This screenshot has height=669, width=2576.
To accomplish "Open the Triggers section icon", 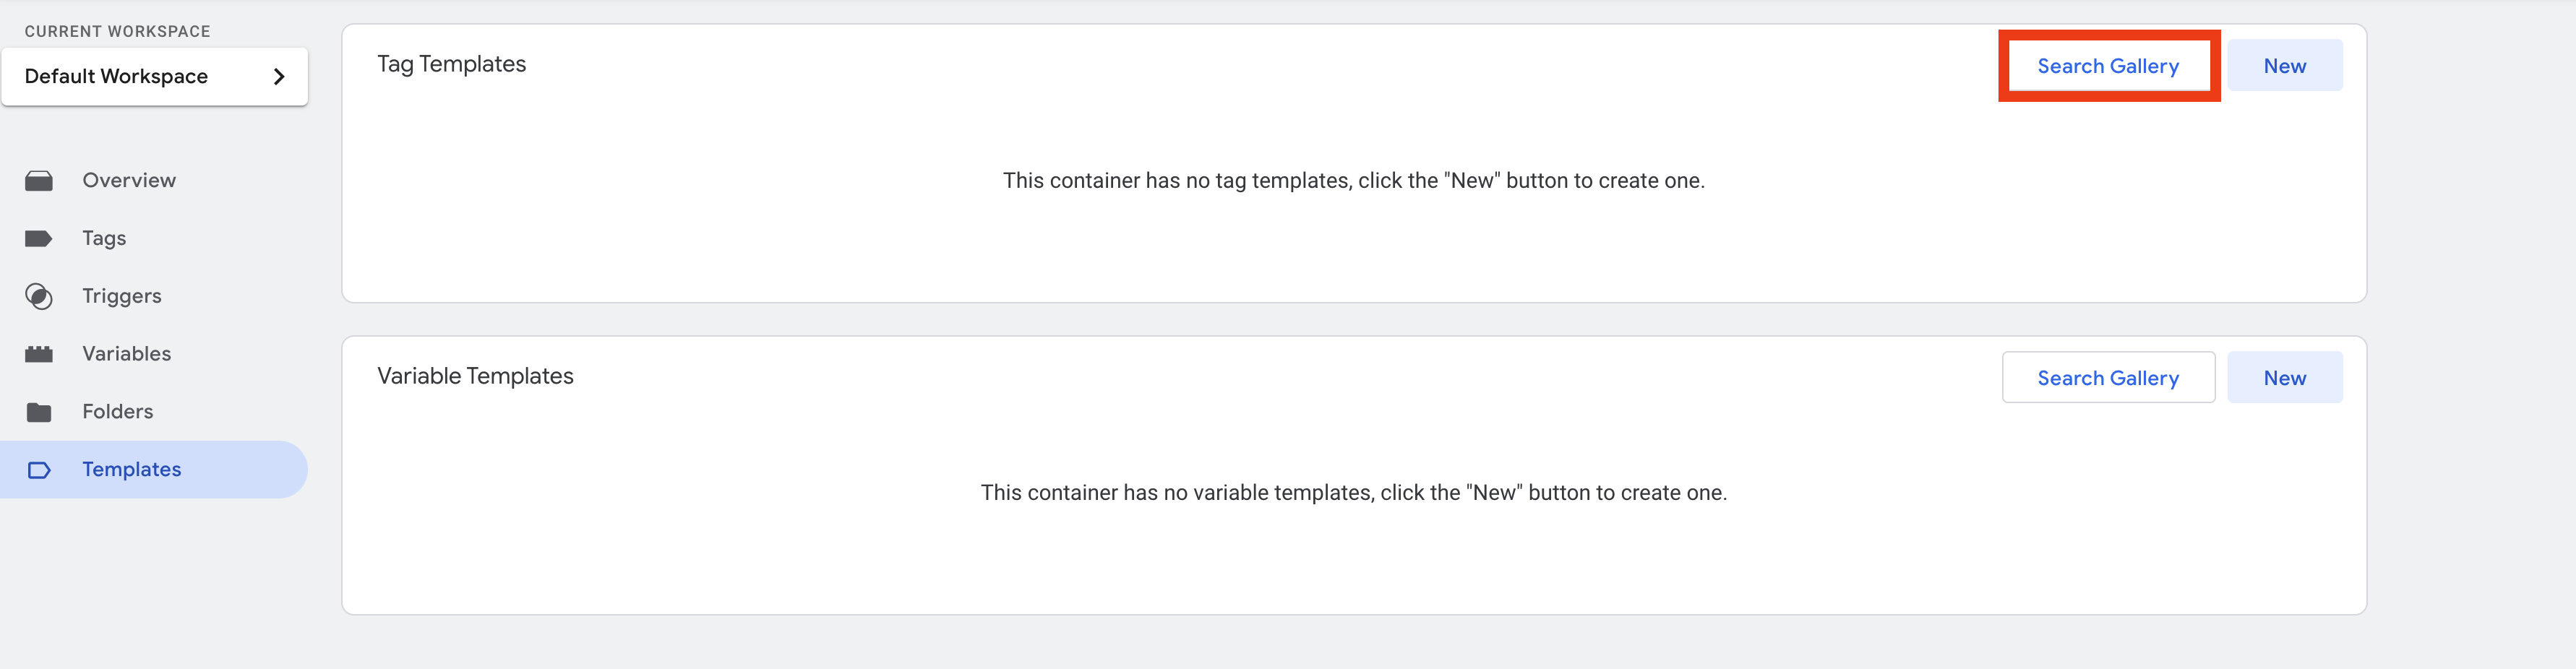I will [x=38, y=296].
